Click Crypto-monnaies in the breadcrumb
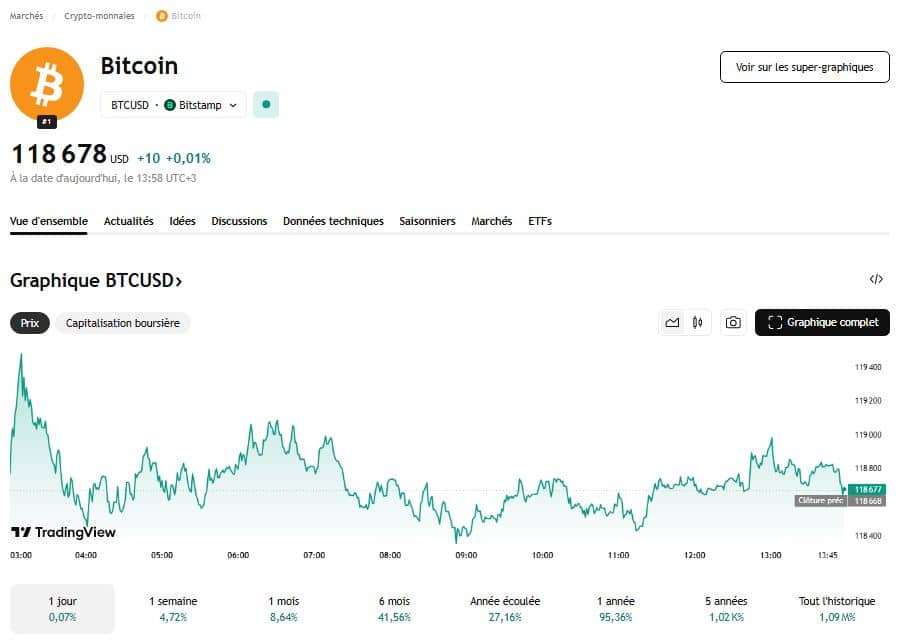Image resolution: width=898 pixels, height=643 pixels. (99, 16)
